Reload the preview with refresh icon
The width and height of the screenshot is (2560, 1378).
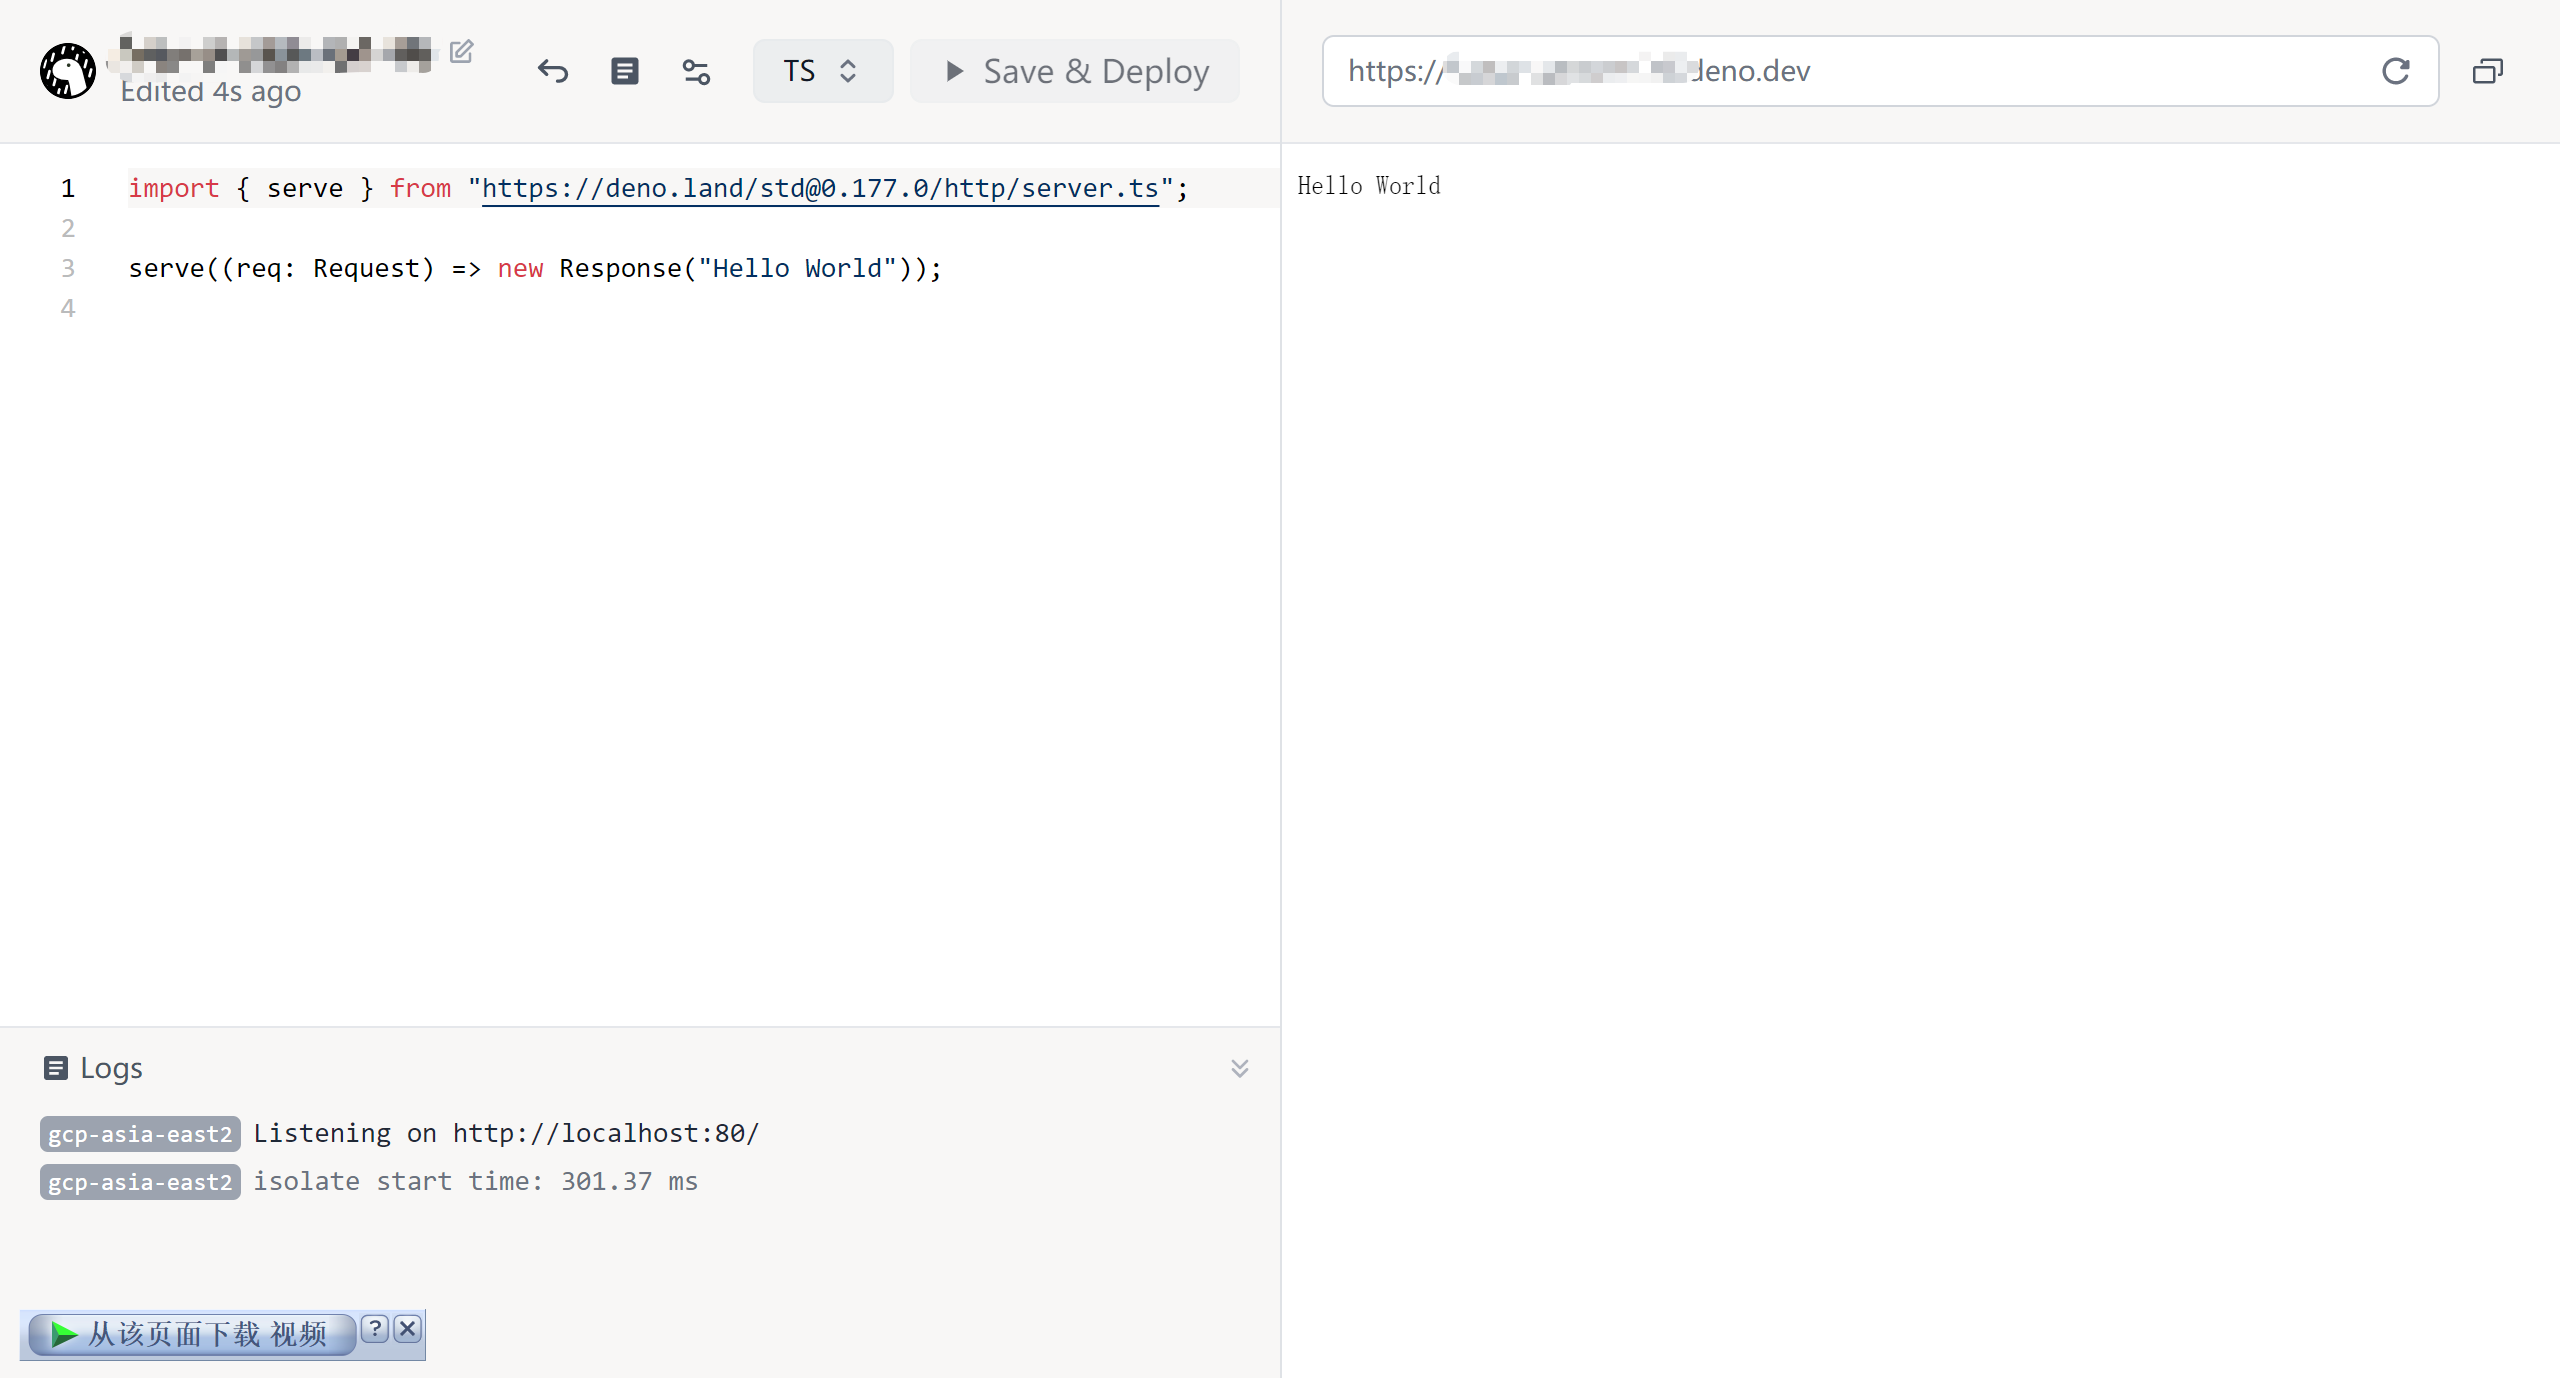2395,71
